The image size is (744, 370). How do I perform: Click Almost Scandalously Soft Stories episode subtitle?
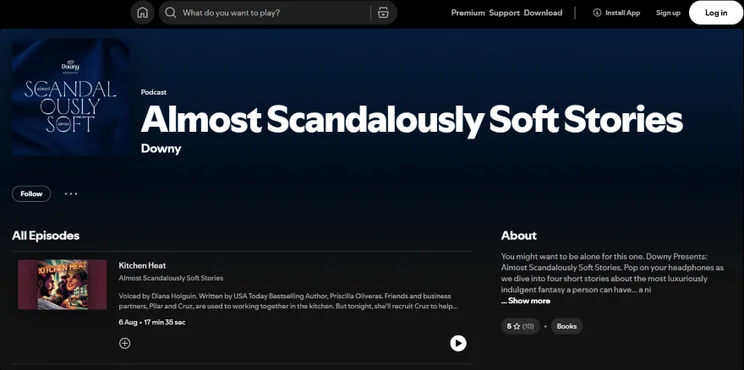click(x=171, y=278)
